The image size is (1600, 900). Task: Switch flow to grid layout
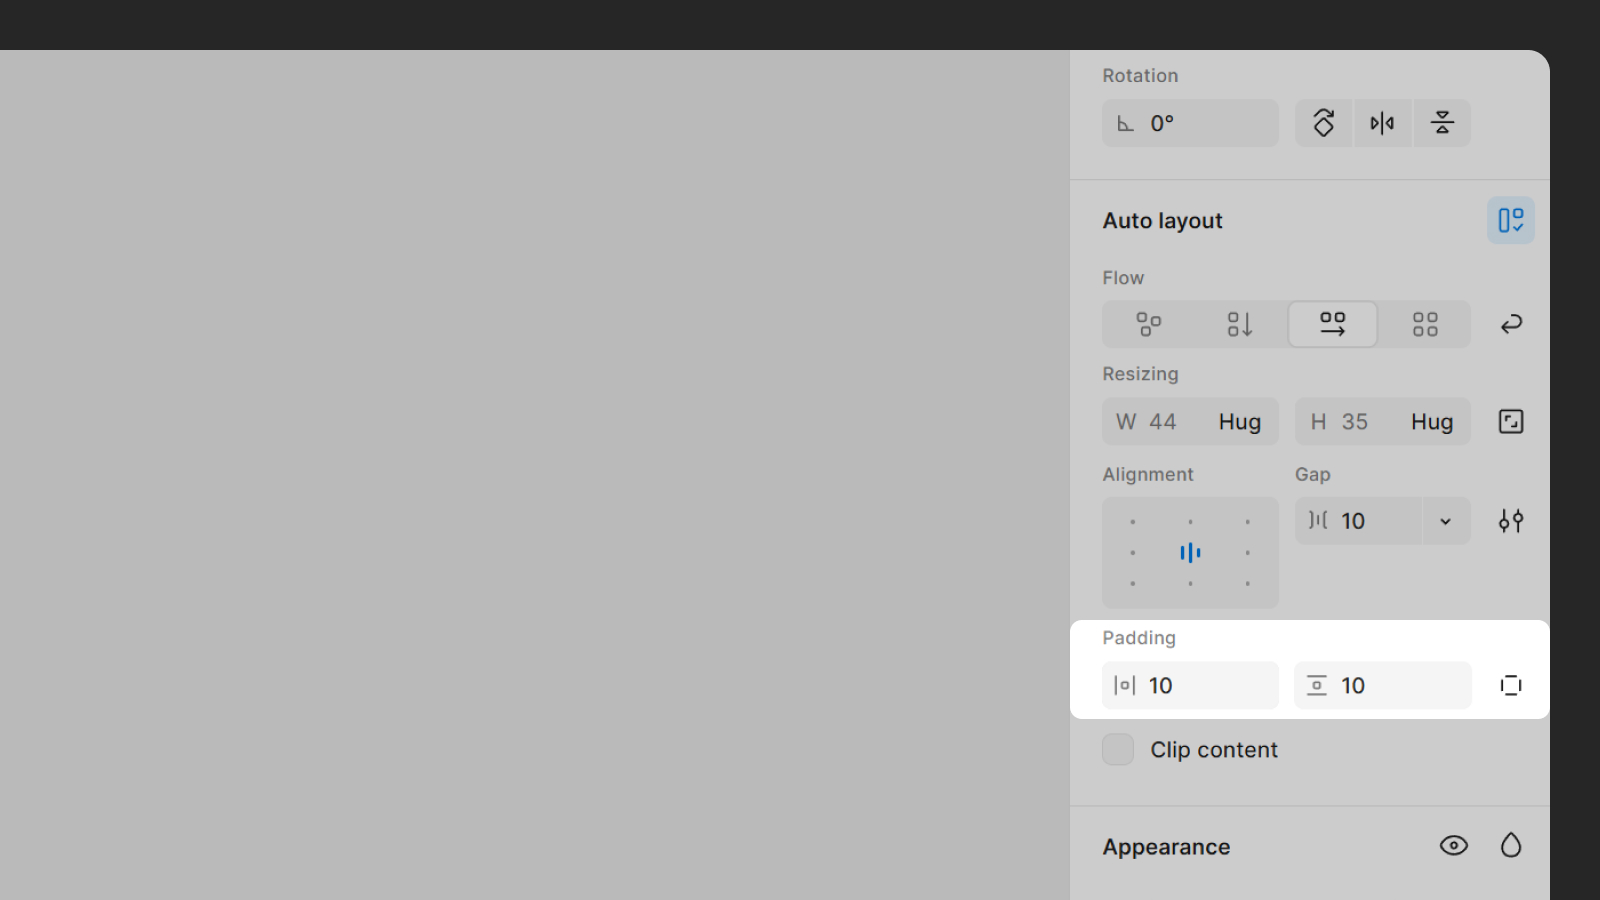1424,324
